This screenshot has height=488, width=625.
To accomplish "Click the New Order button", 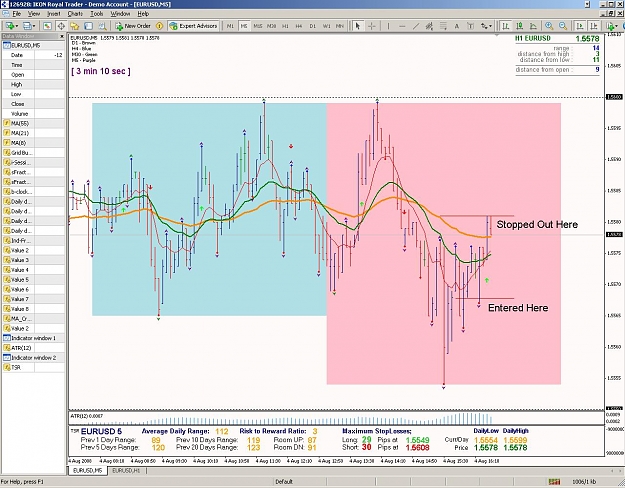I will click(x=133, y=26).
